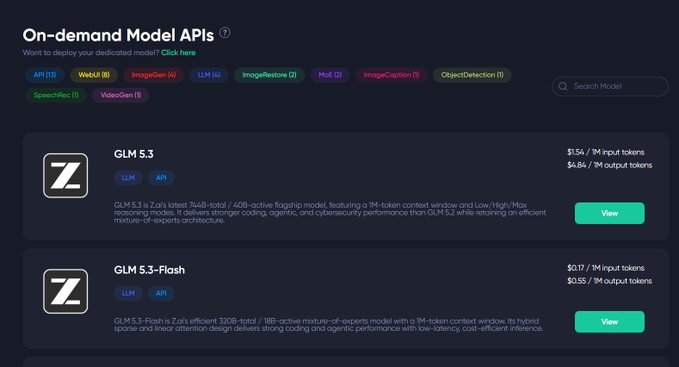
Task: Select the API badge on GLM 5.3-Flash card
Action: coord(161,293)
